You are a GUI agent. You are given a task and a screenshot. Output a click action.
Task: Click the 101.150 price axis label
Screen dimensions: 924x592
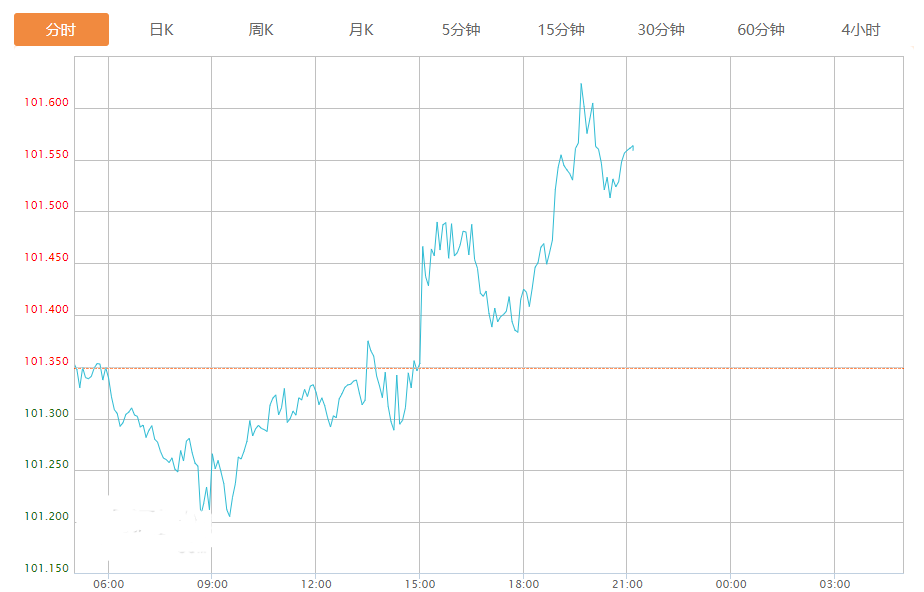(47, 569)
